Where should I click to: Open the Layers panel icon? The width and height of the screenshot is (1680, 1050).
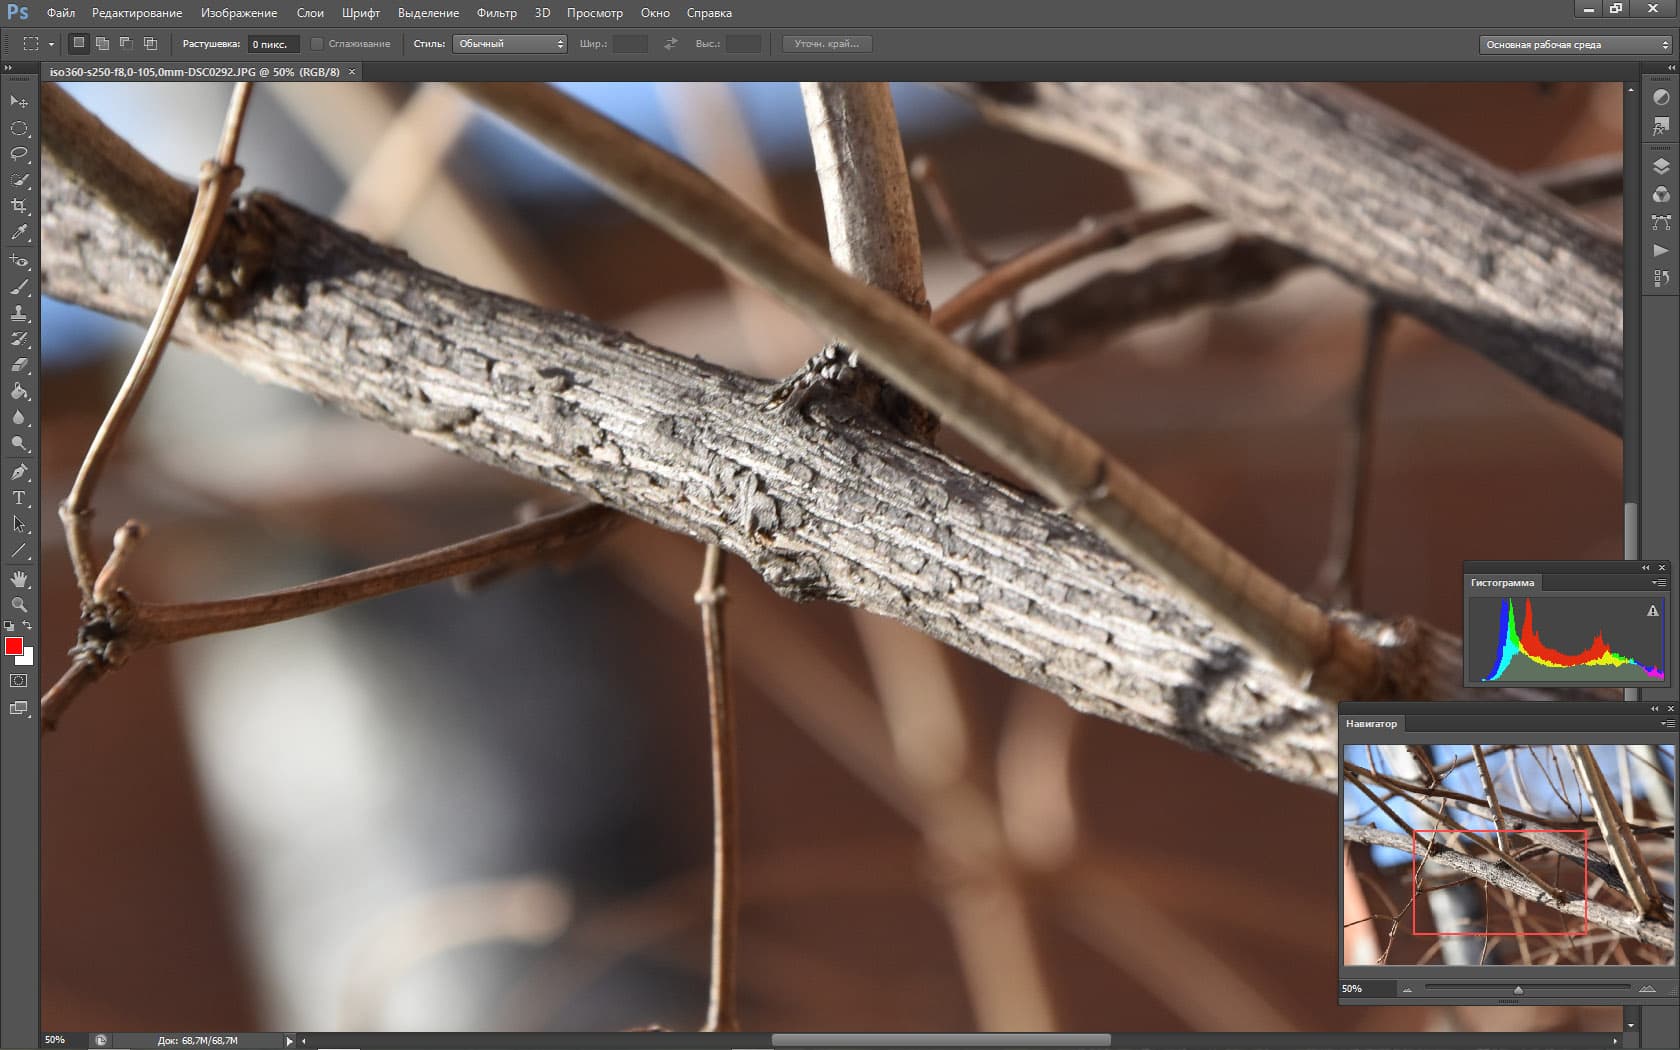point(1661,166)
